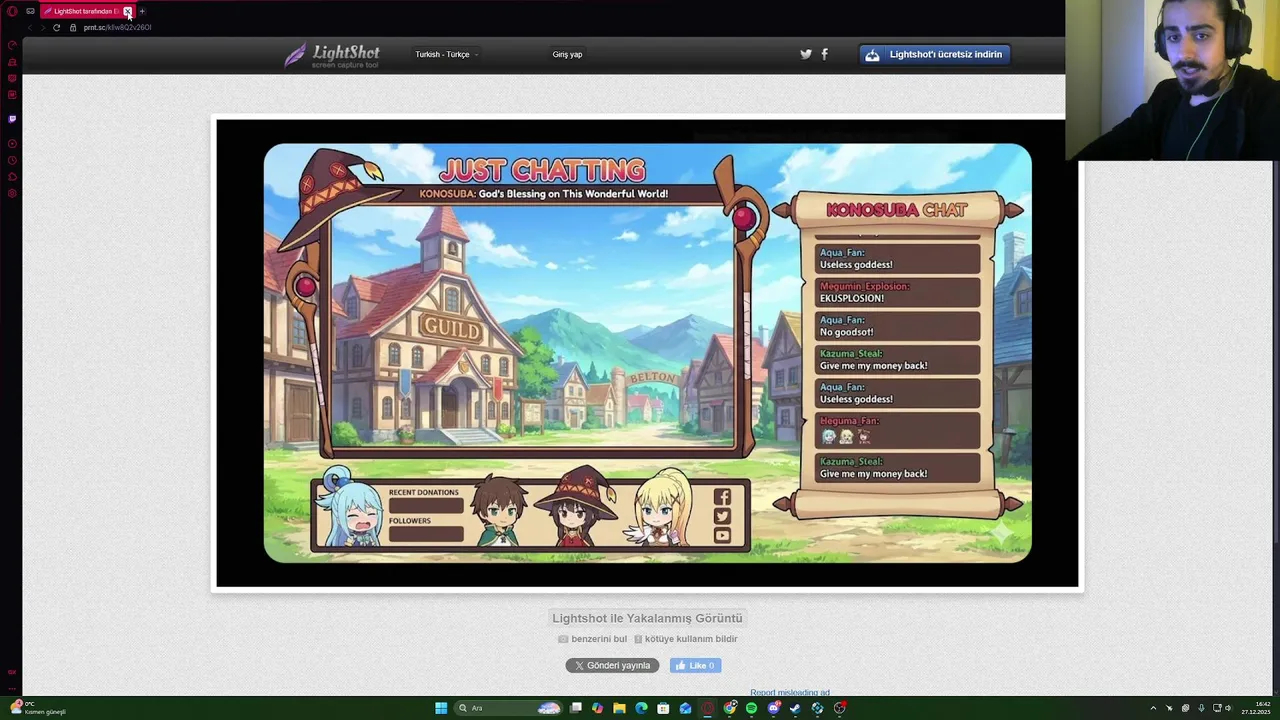Report abuse via kötüye kullanım bildir
This screenshot has width=1280, height=720.
(x=686, y=639)
